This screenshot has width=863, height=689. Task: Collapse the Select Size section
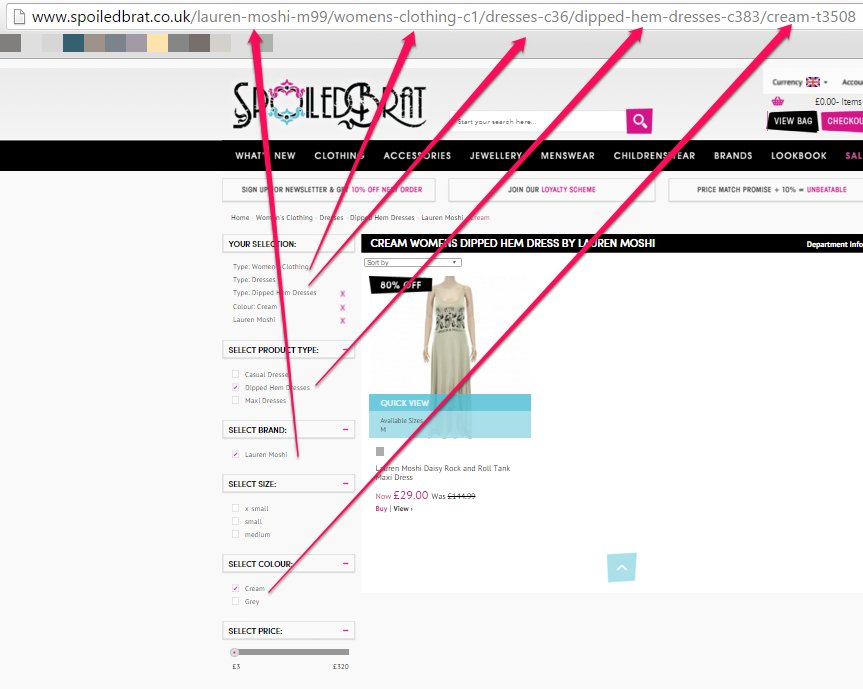[x=346, y=483]
